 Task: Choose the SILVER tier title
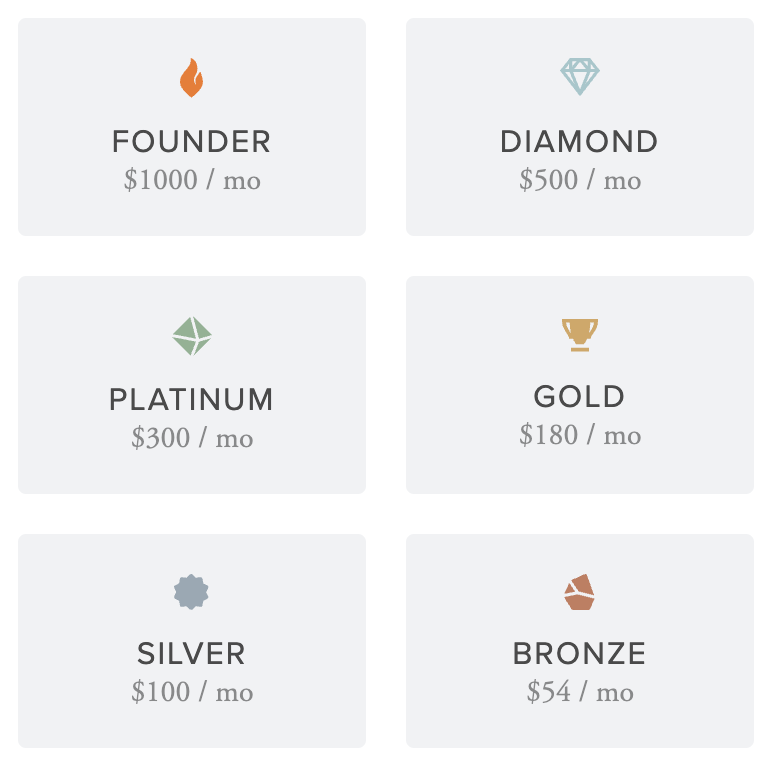point(192,654)
